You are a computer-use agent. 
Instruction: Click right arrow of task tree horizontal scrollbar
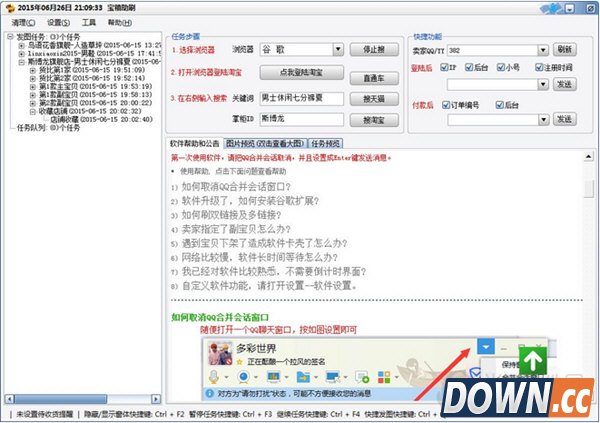[156, 399]
